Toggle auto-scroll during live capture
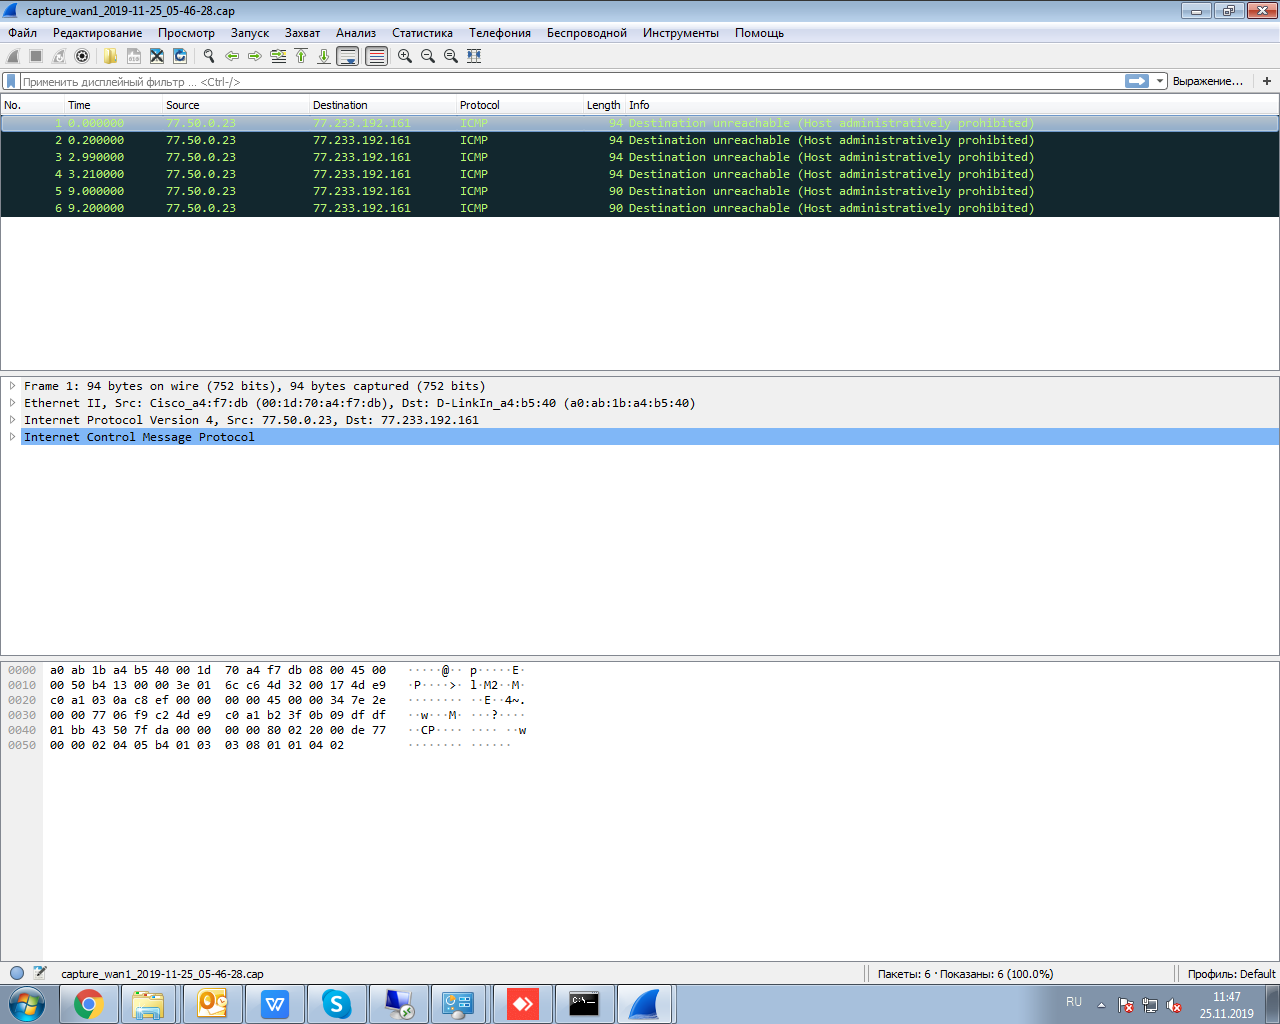 point(347,56)
